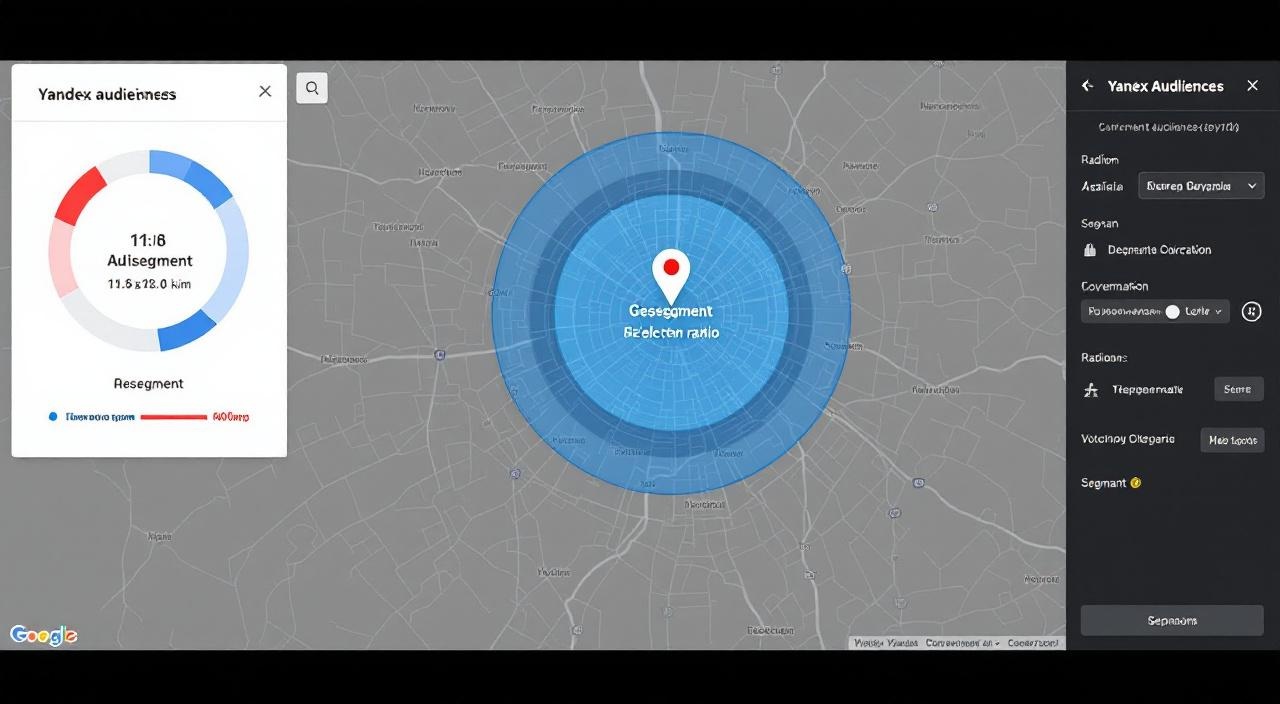Click the yellow info icon beside Segmant
Viewport: 1280px width, 704px height.
tap(1136, 483)
